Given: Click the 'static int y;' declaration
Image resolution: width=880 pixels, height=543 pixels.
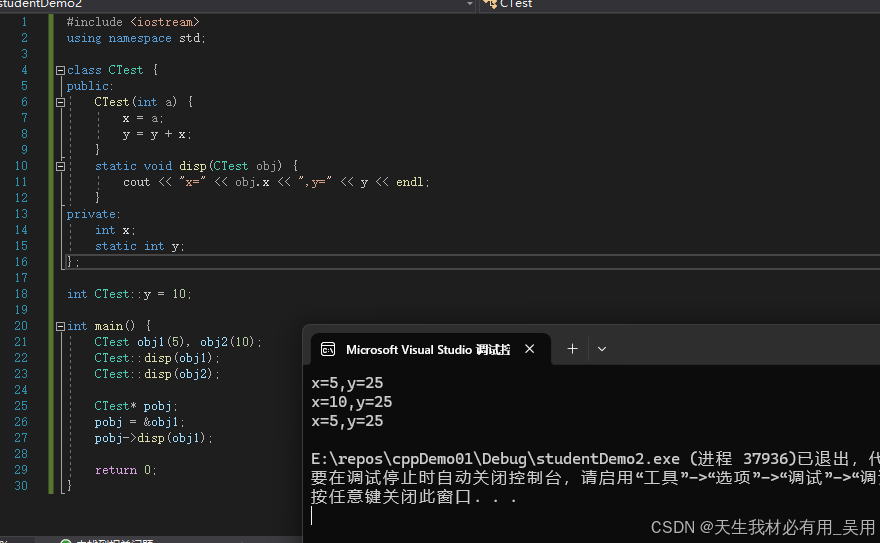Looking at the screenshot, I should pos(139,246).
